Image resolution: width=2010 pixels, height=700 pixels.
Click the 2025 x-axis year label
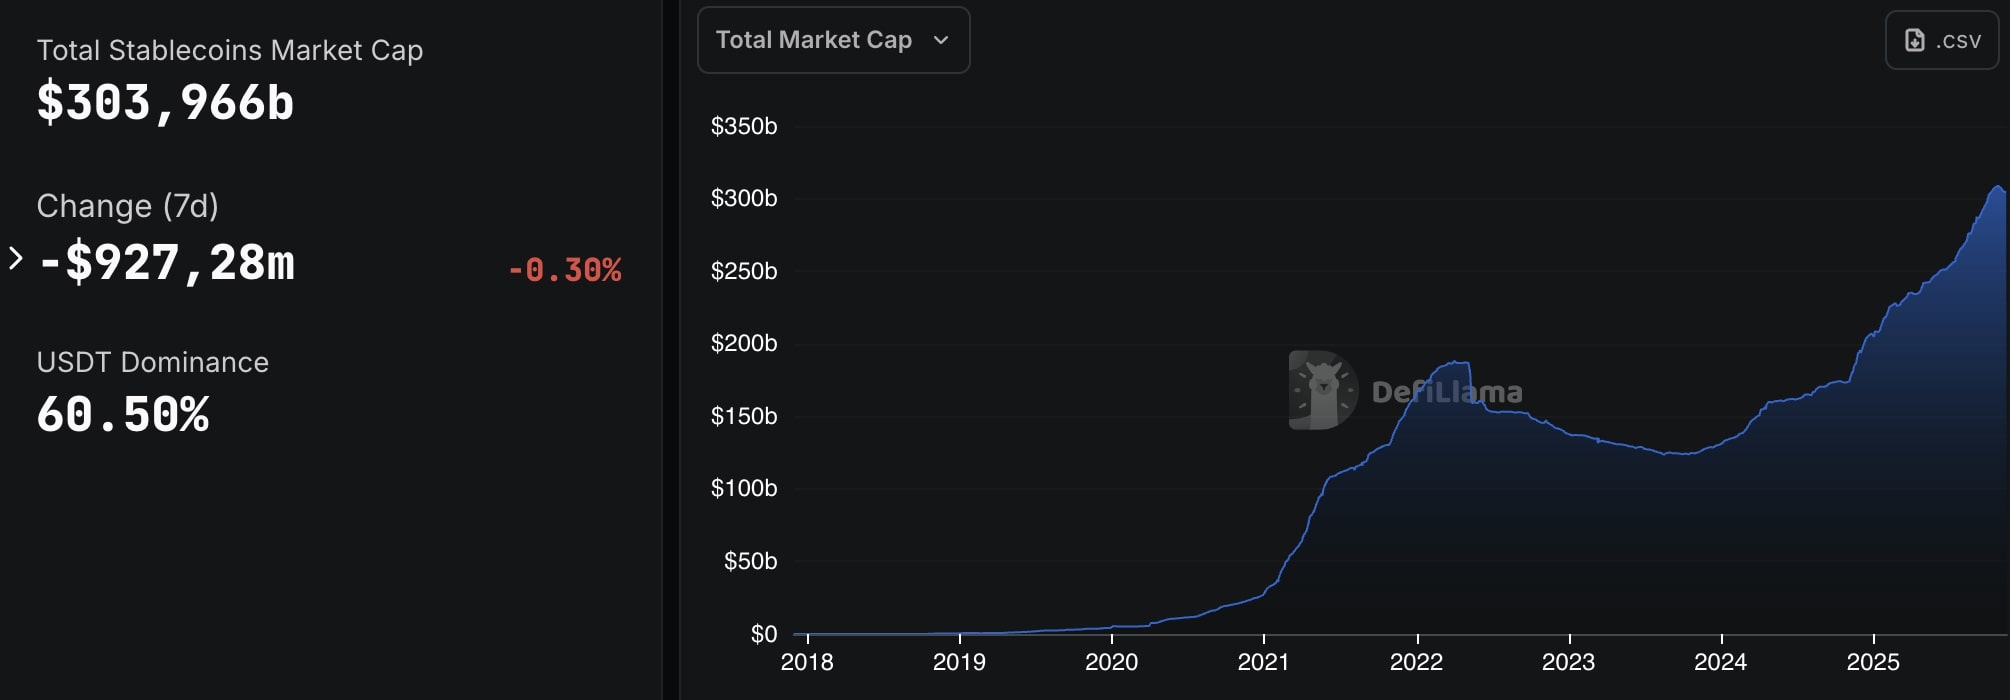pos(1872,662)
